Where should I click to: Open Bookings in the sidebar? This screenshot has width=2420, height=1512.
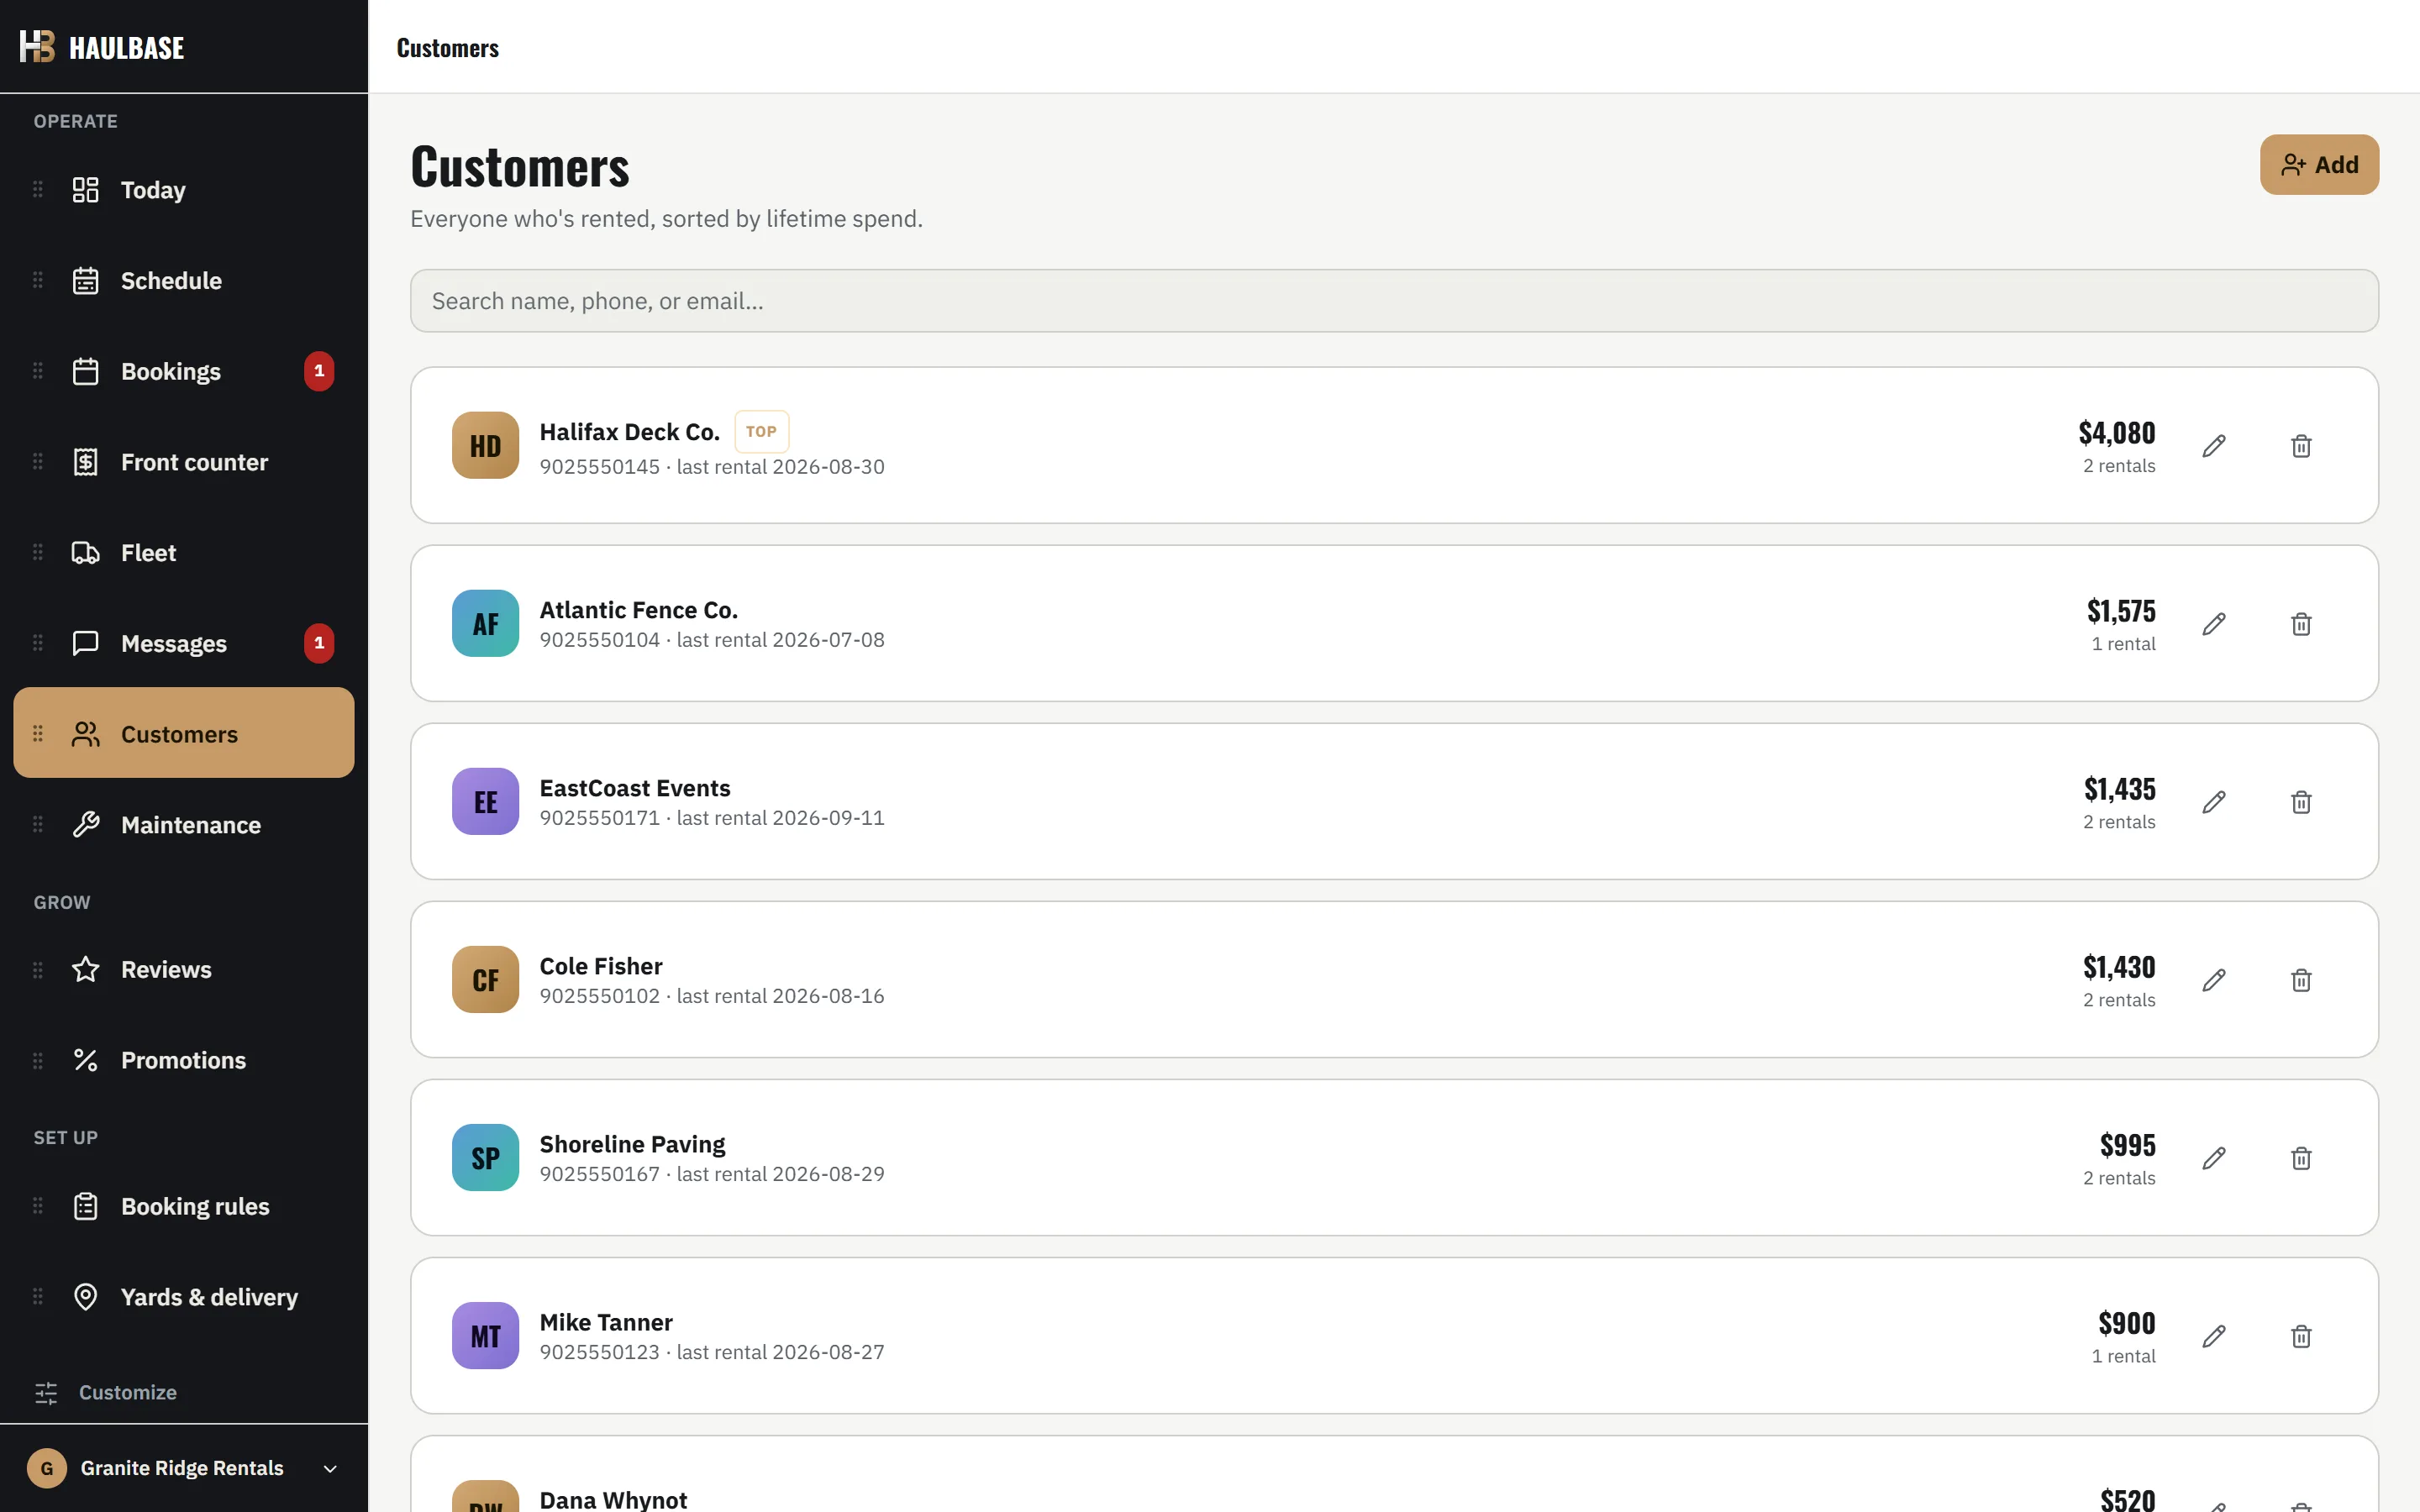tap(184, 372)
